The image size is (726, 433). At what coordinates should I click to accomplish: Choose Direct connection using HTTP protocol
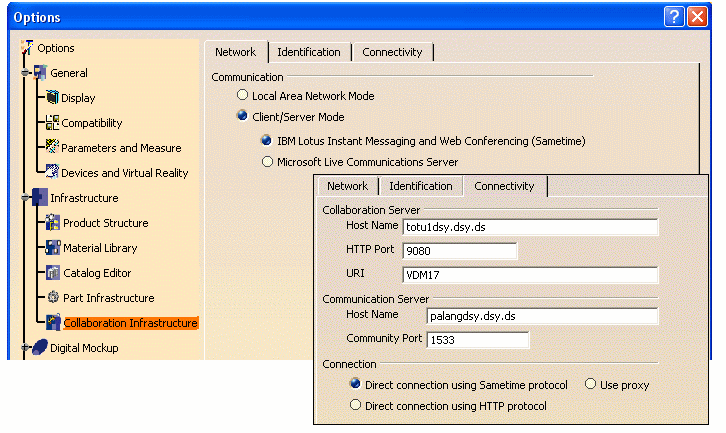coord(355,406)
